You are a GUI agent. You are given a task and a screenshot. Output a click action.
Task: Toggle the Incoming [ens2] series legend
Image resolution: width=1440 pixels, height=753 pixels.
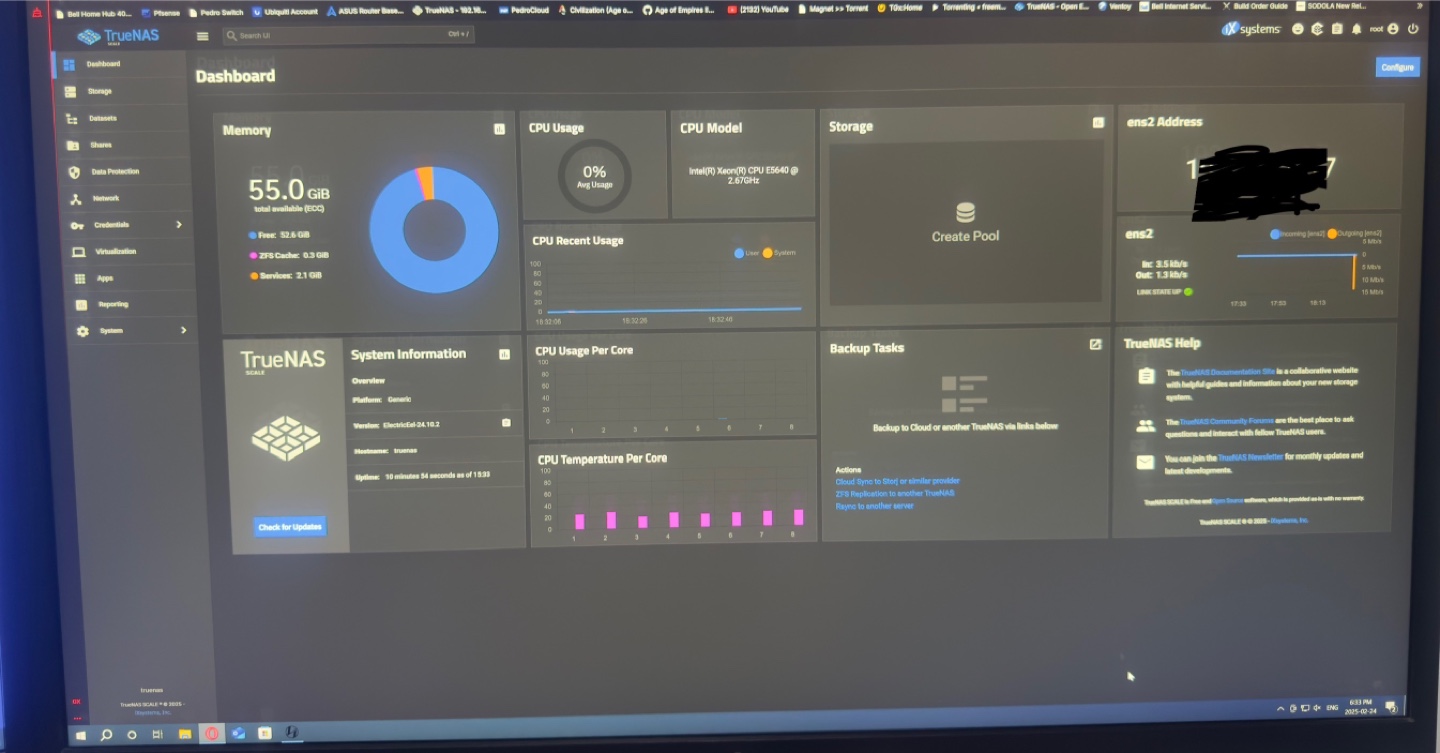1297,234
